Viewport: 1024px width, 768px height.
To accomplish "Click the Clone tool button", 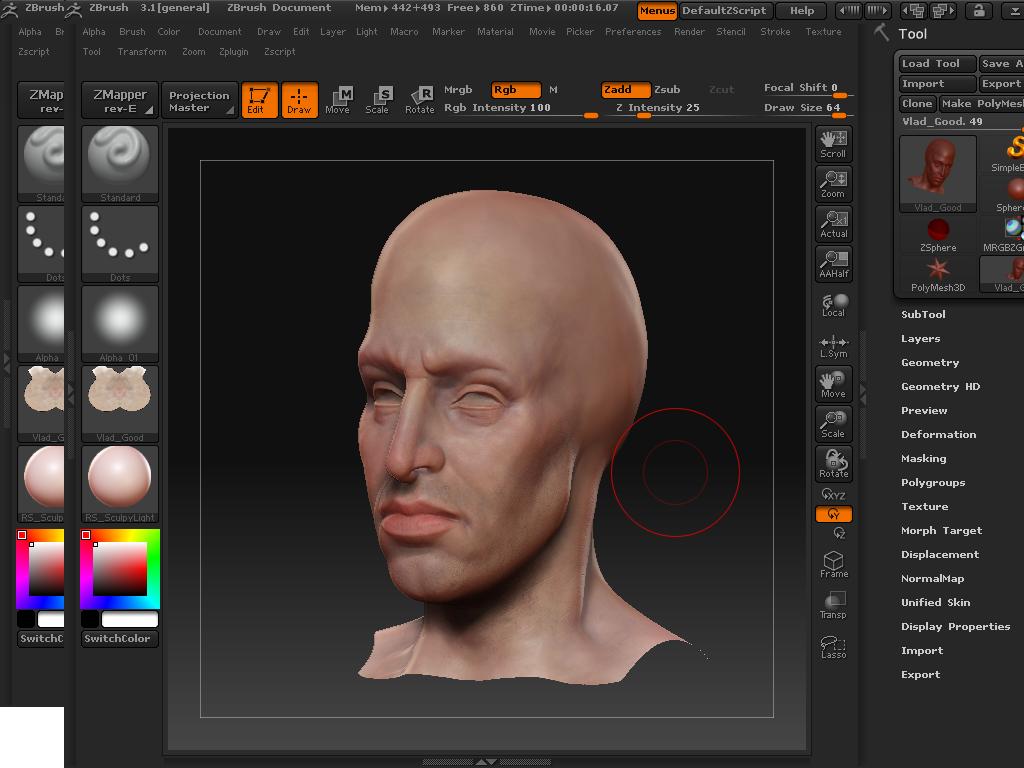I will pos(917,104).
